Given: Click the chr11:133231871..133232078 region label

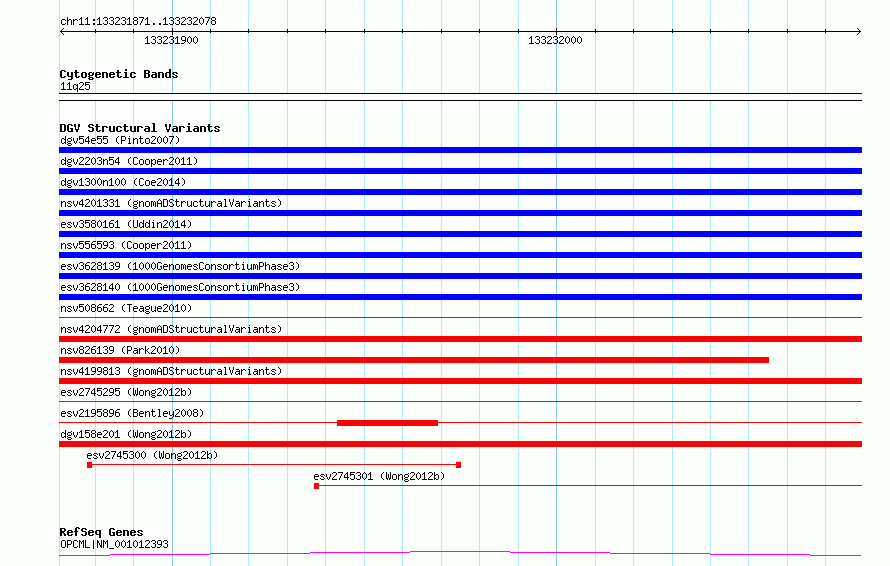Looking at the screenshot, I should (x=138, y=22).
